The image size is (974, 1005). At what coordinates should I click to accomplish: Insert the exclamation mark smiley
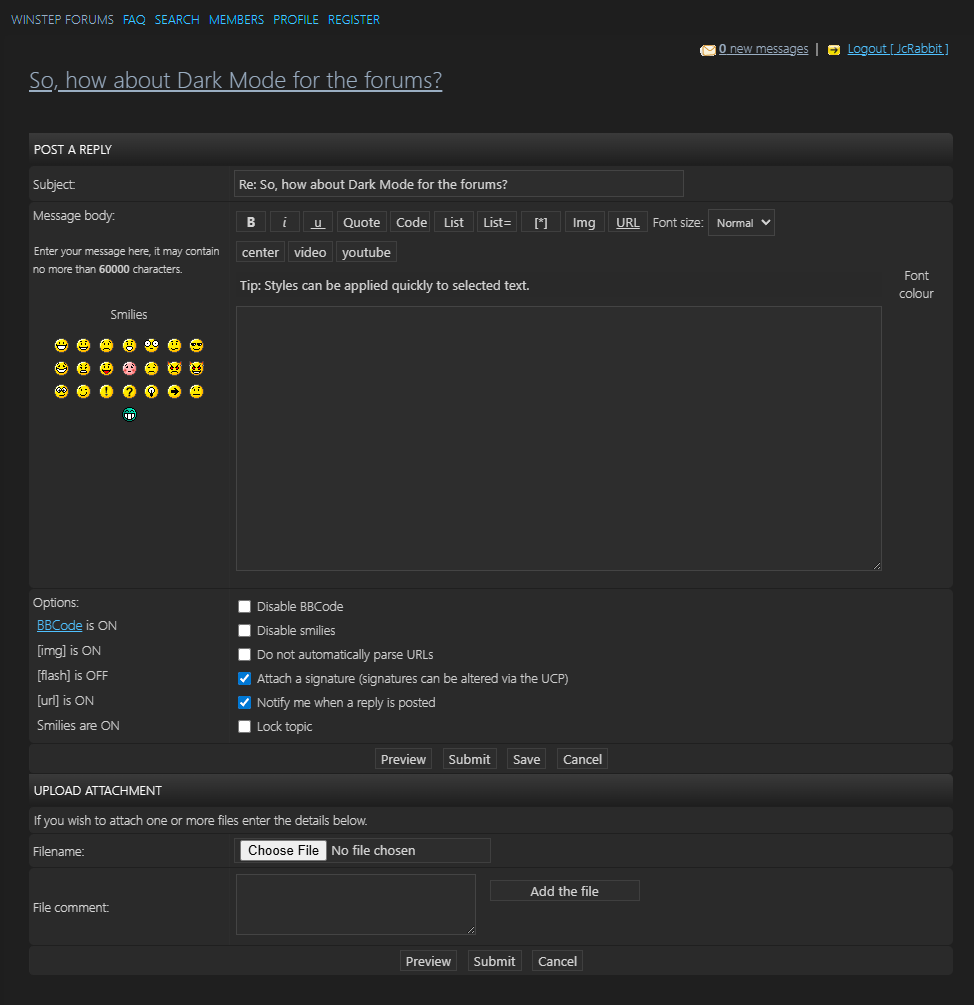pyautogui.click(x=106, y=391)
